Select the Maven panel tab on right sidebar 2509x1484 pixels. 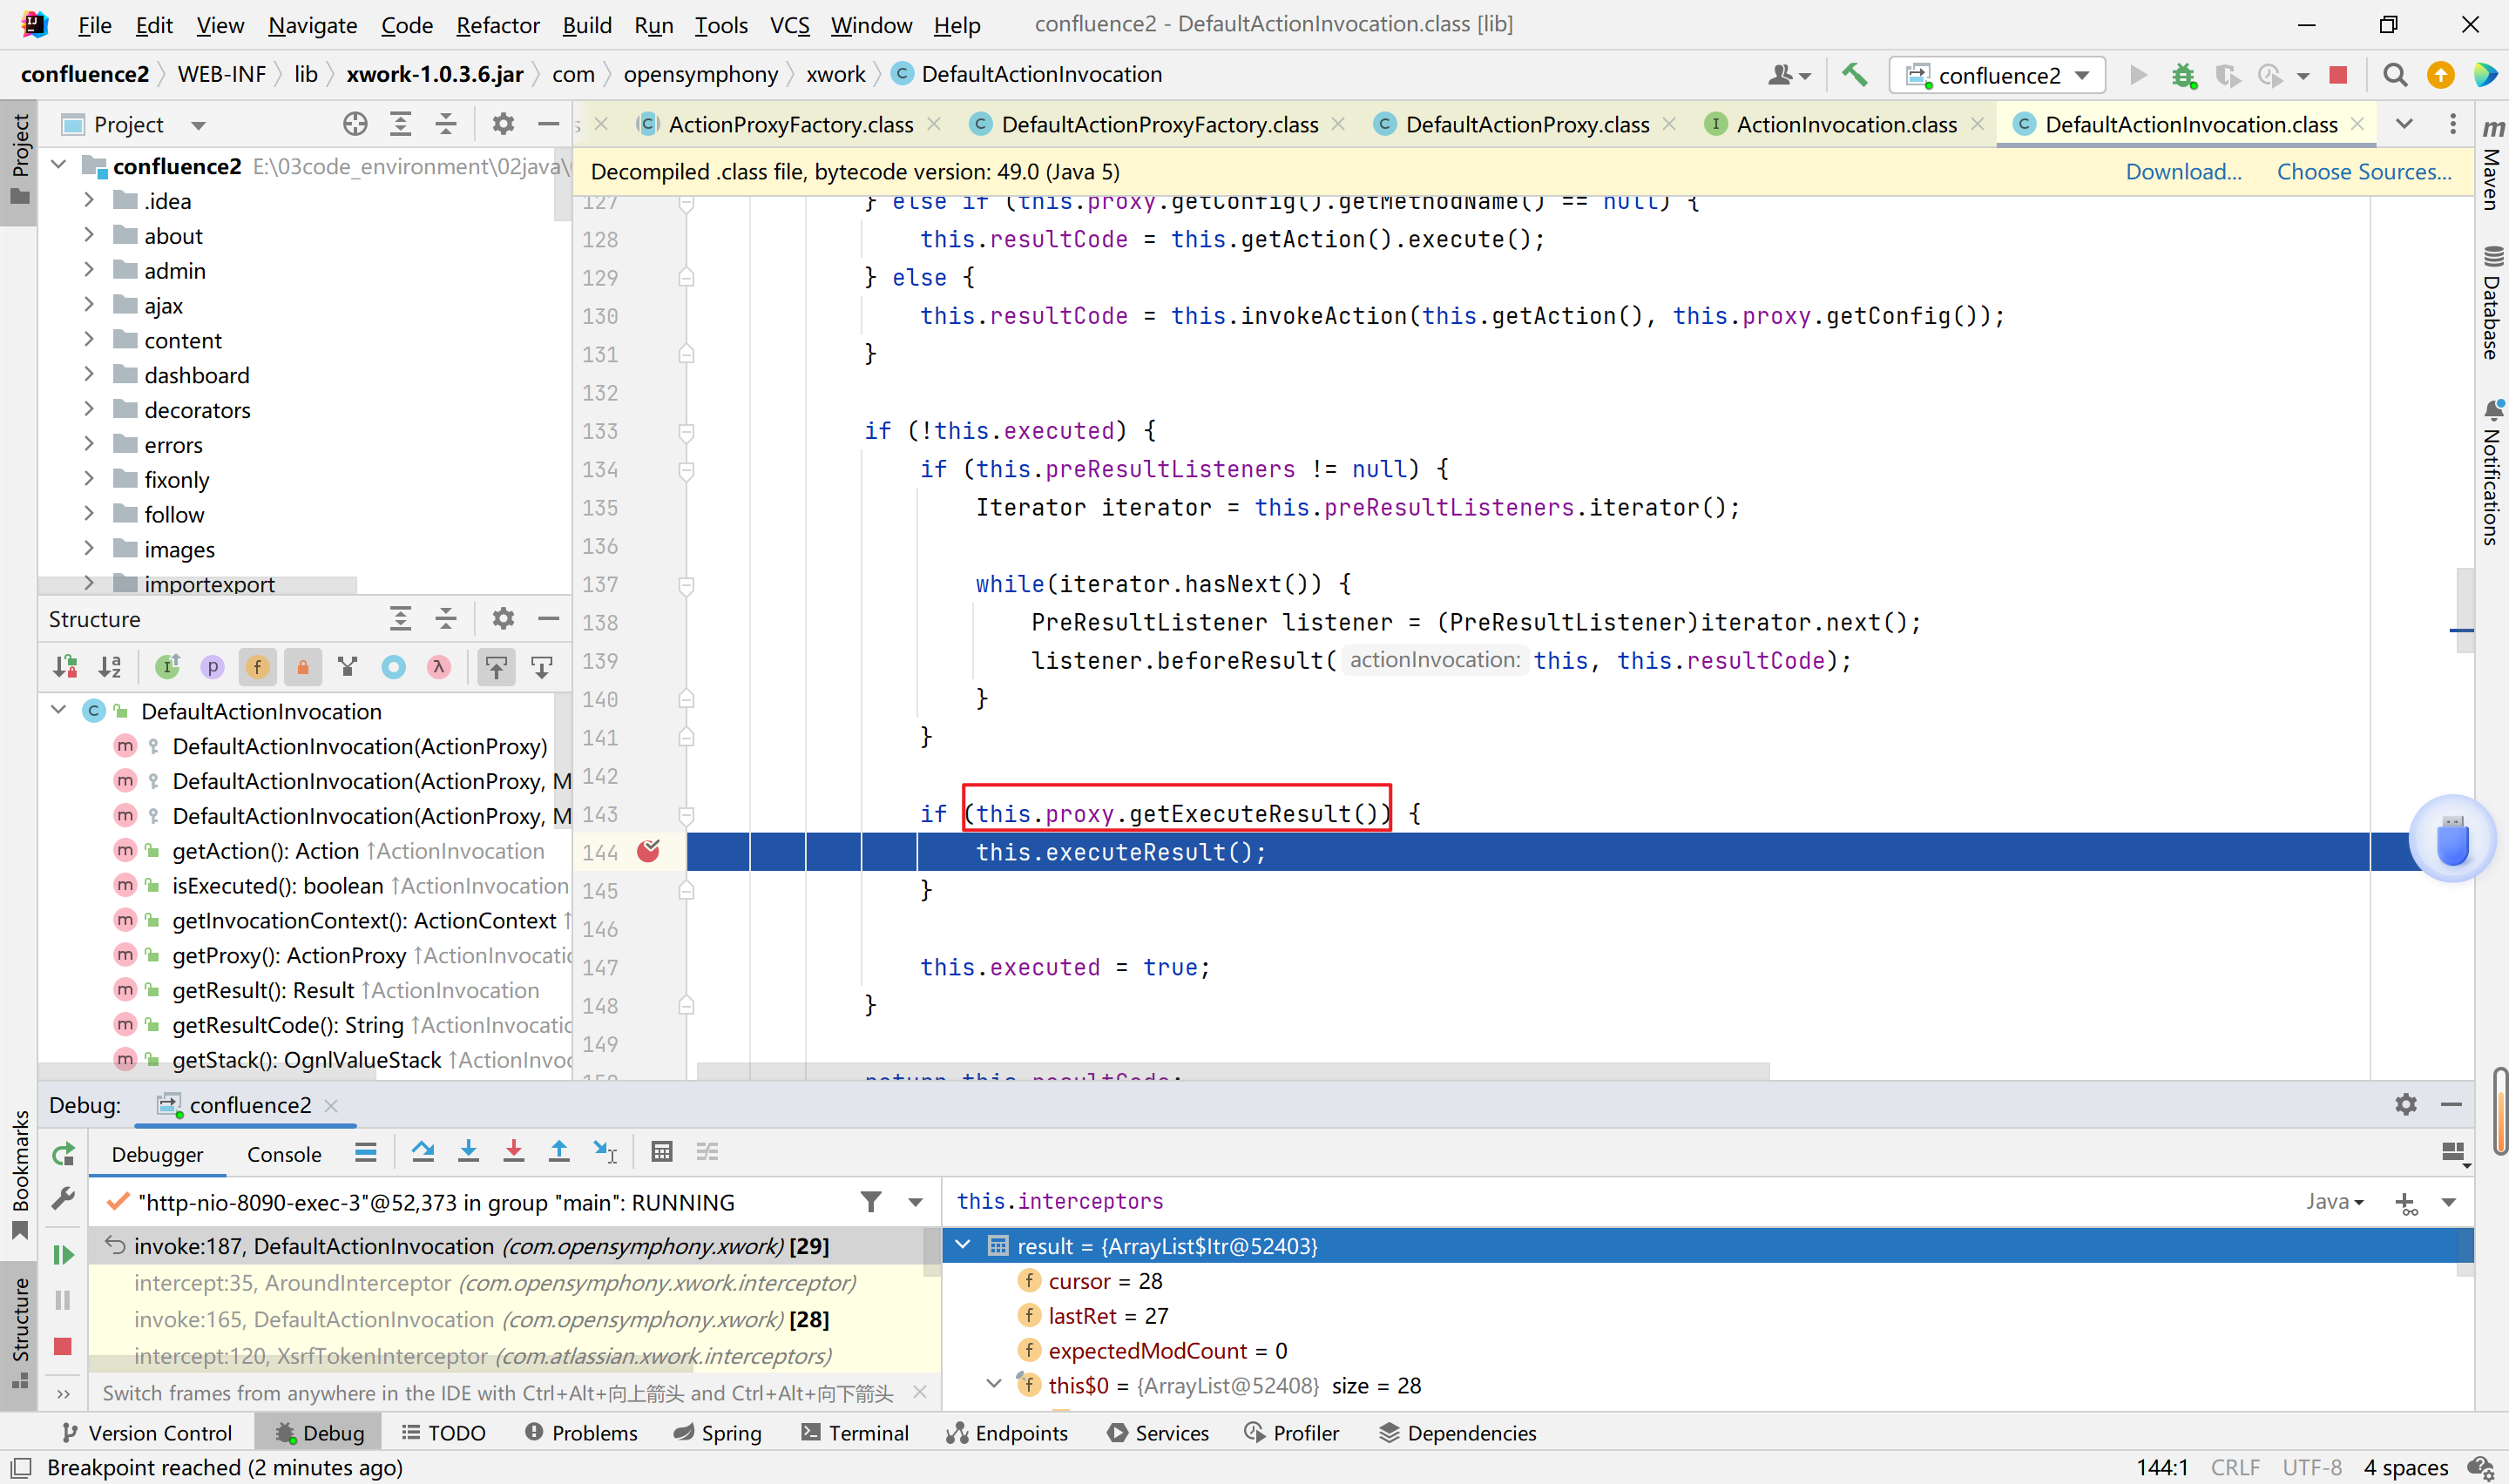(2492, 158)
